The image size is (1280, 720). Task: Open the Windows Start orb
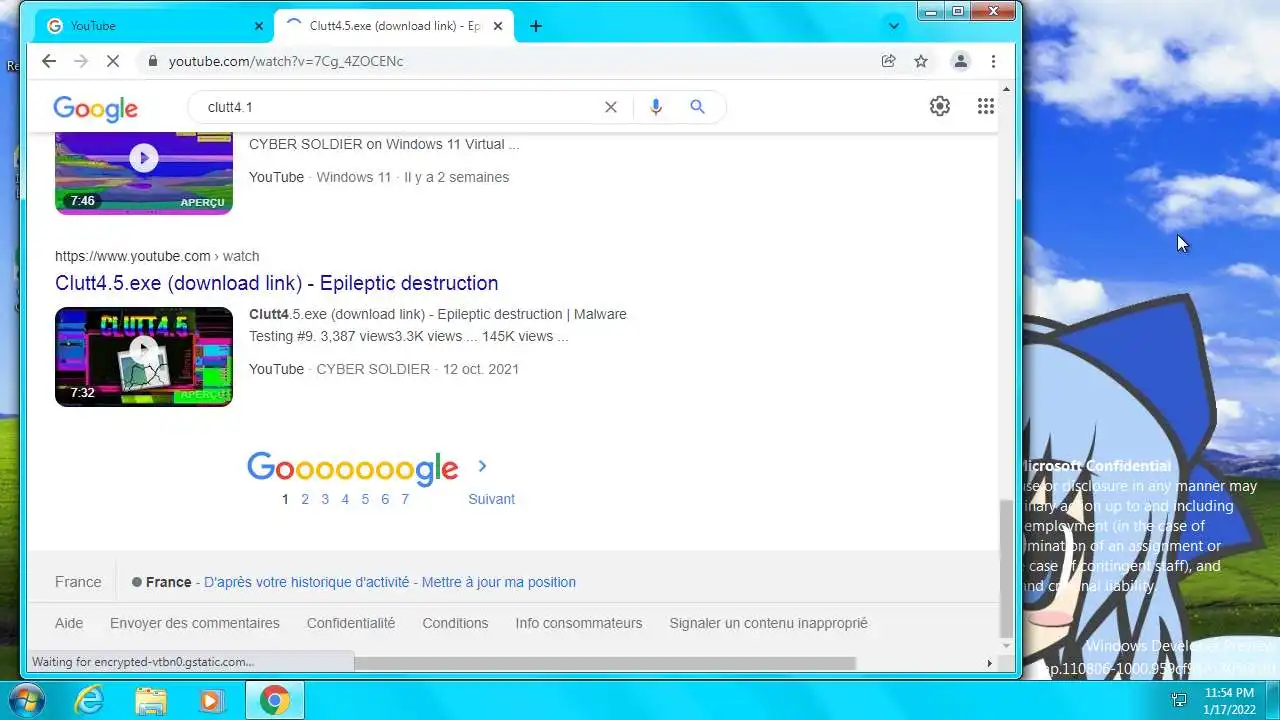coord(27,700)
